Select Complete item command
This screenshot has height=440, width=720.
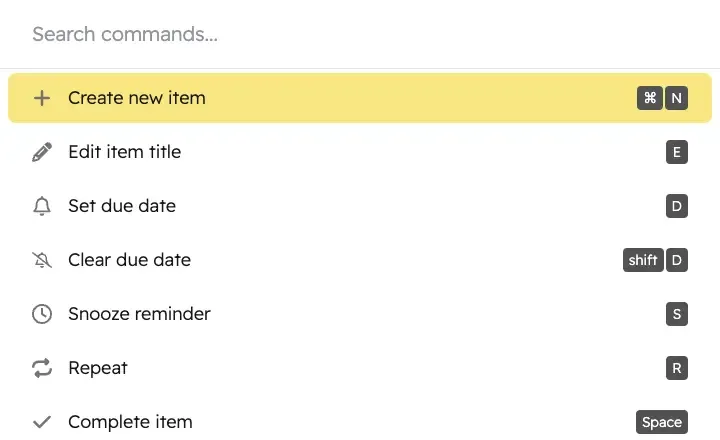pyautogui.click(x=360, y=422)
